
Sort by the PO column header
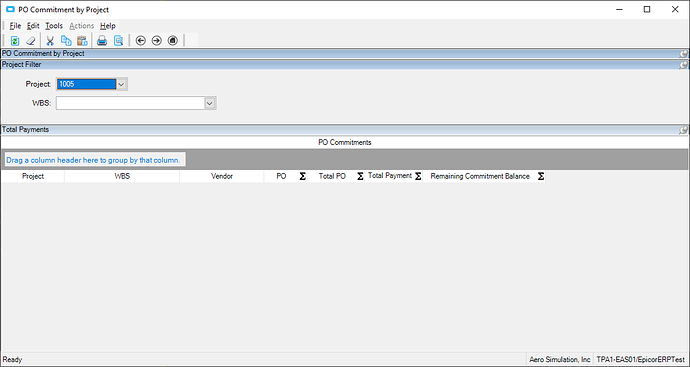click(281, 176)
